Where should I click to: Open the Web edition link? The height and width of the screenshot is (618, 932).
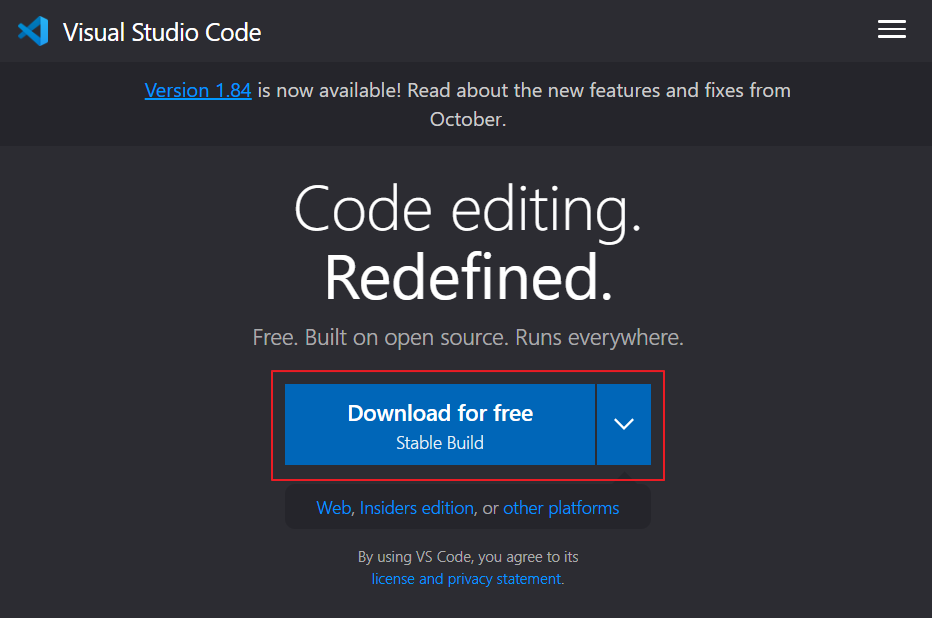point(333,508)
